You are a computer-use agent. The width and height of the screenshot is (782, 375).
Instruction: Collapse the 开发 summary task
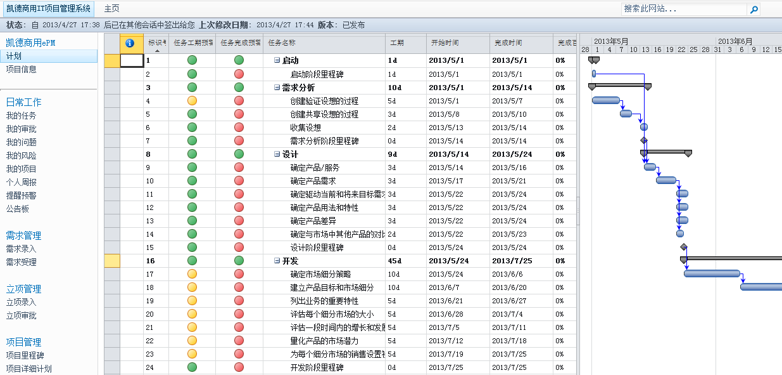tap(277, 260)
